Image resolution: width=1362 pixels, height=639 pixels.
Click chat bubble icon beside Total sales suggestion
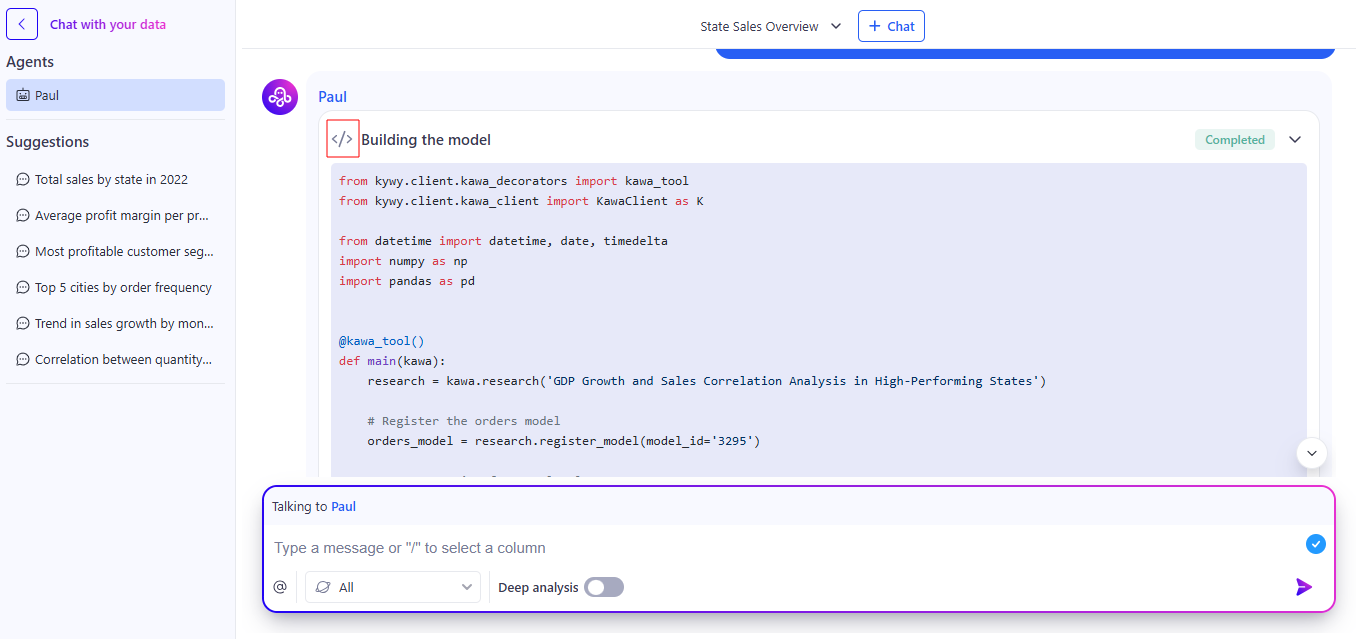coord(23,180)
